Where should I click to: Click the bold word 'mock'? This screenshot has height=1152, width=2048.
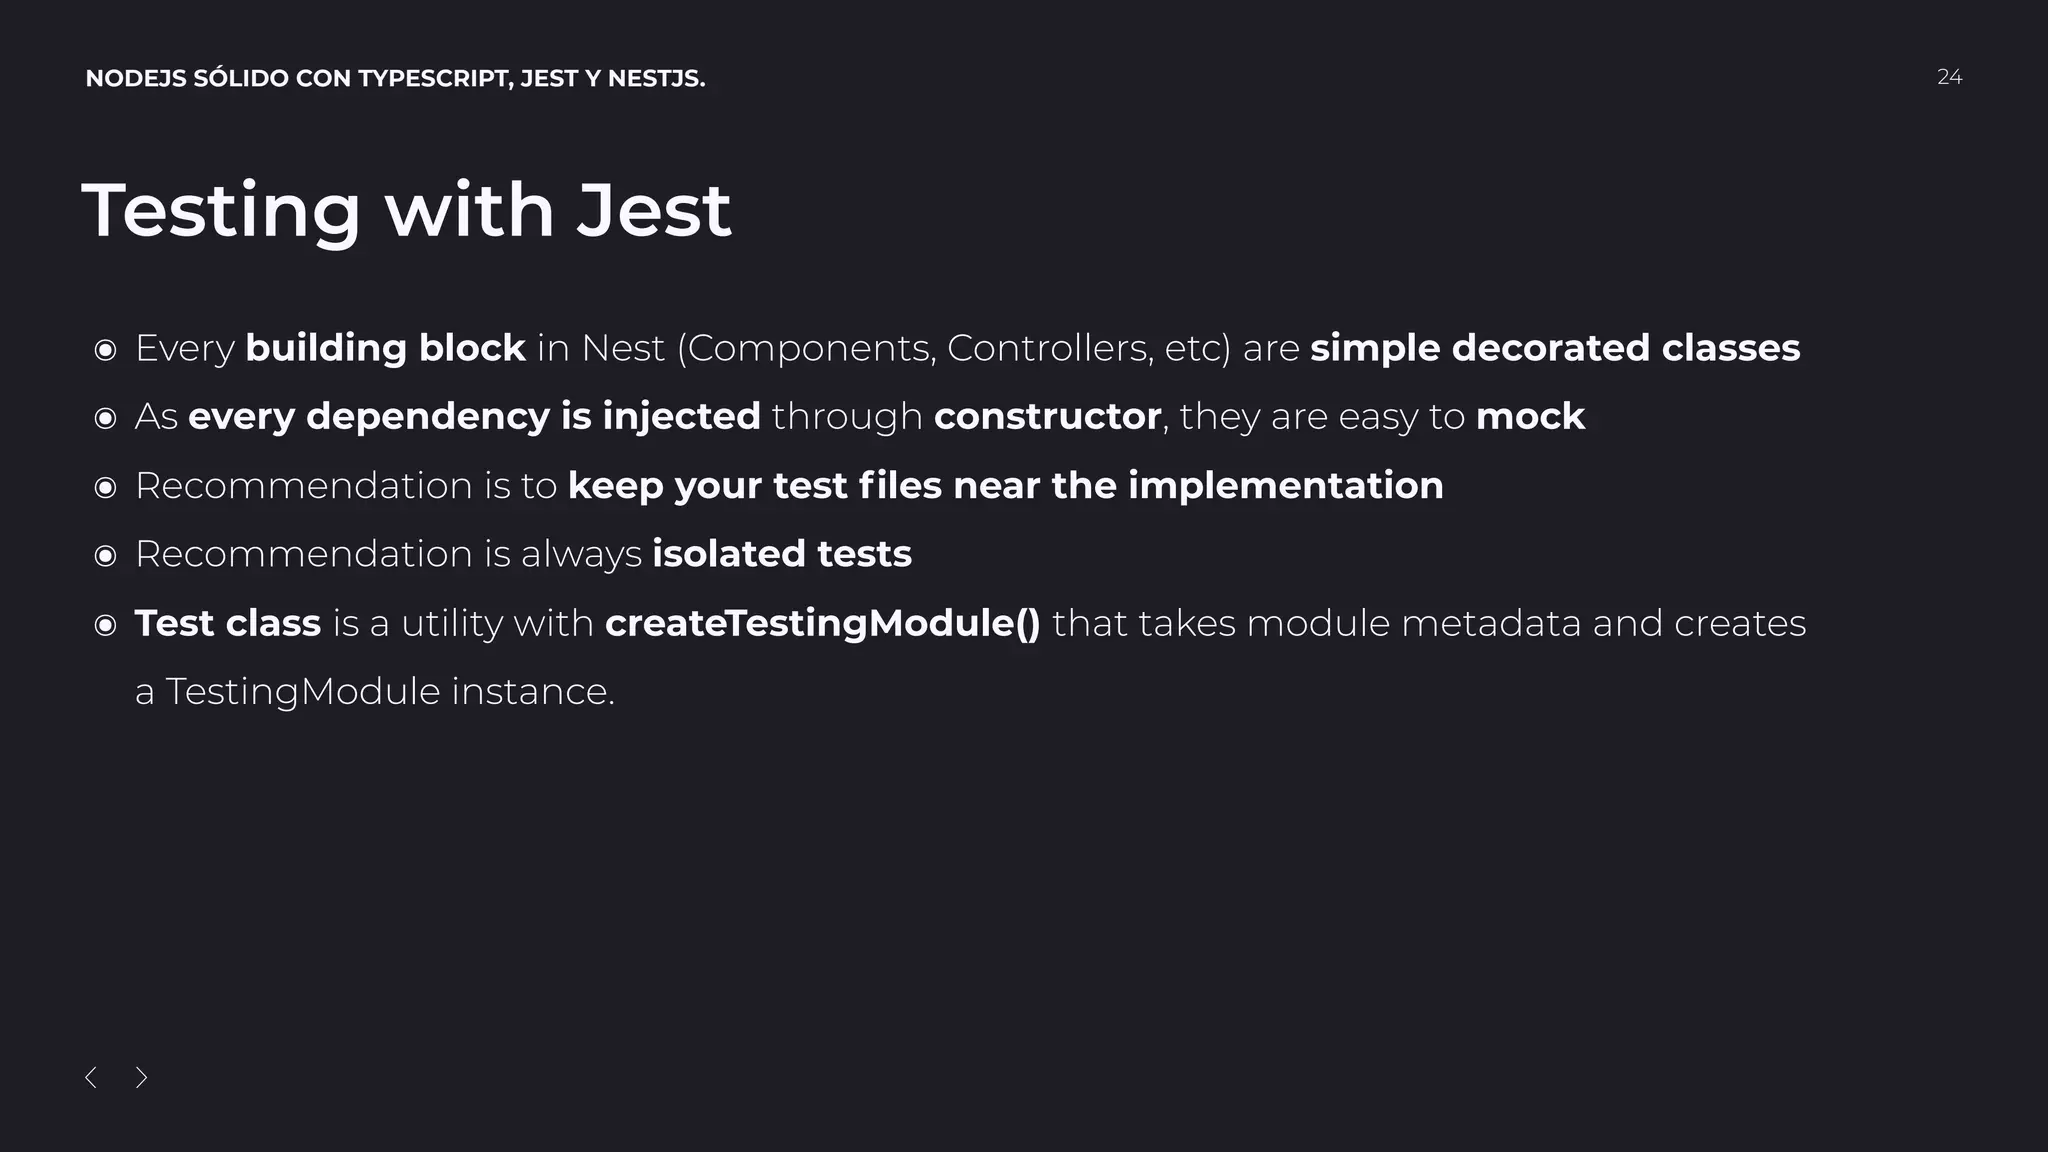point(1530,416)
